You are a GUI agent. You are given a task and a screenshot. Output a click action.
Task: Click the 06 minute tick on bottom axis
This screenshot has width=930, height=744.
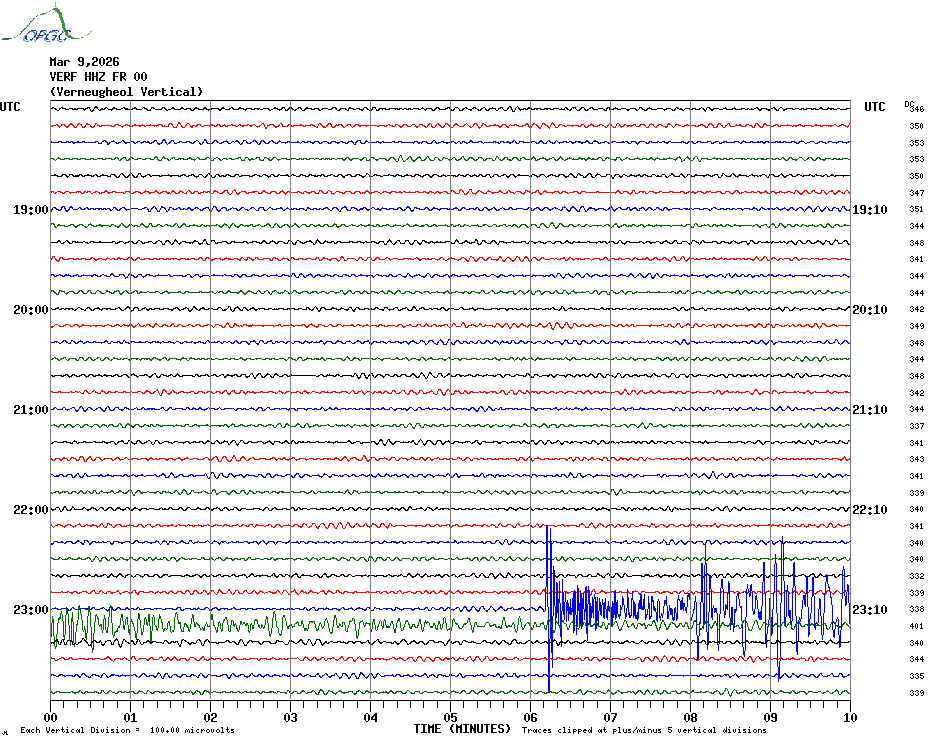530,717
